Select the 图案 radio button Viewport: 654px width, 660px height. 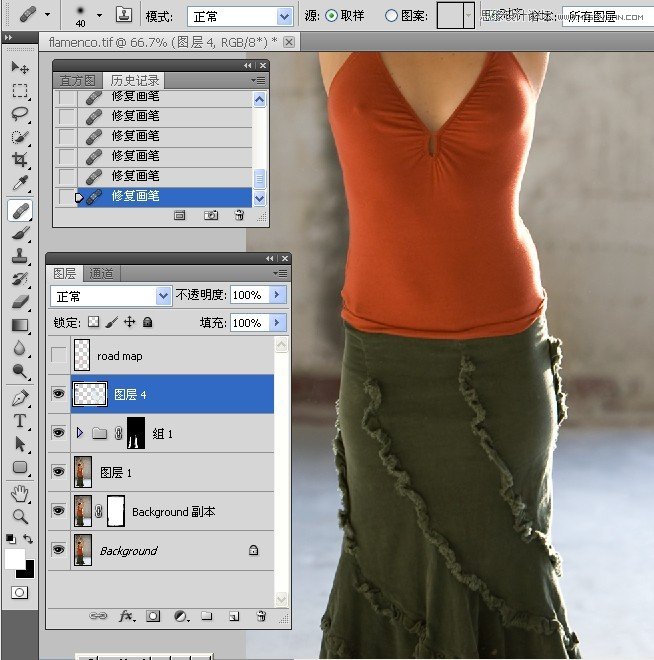tap(391, 17)
